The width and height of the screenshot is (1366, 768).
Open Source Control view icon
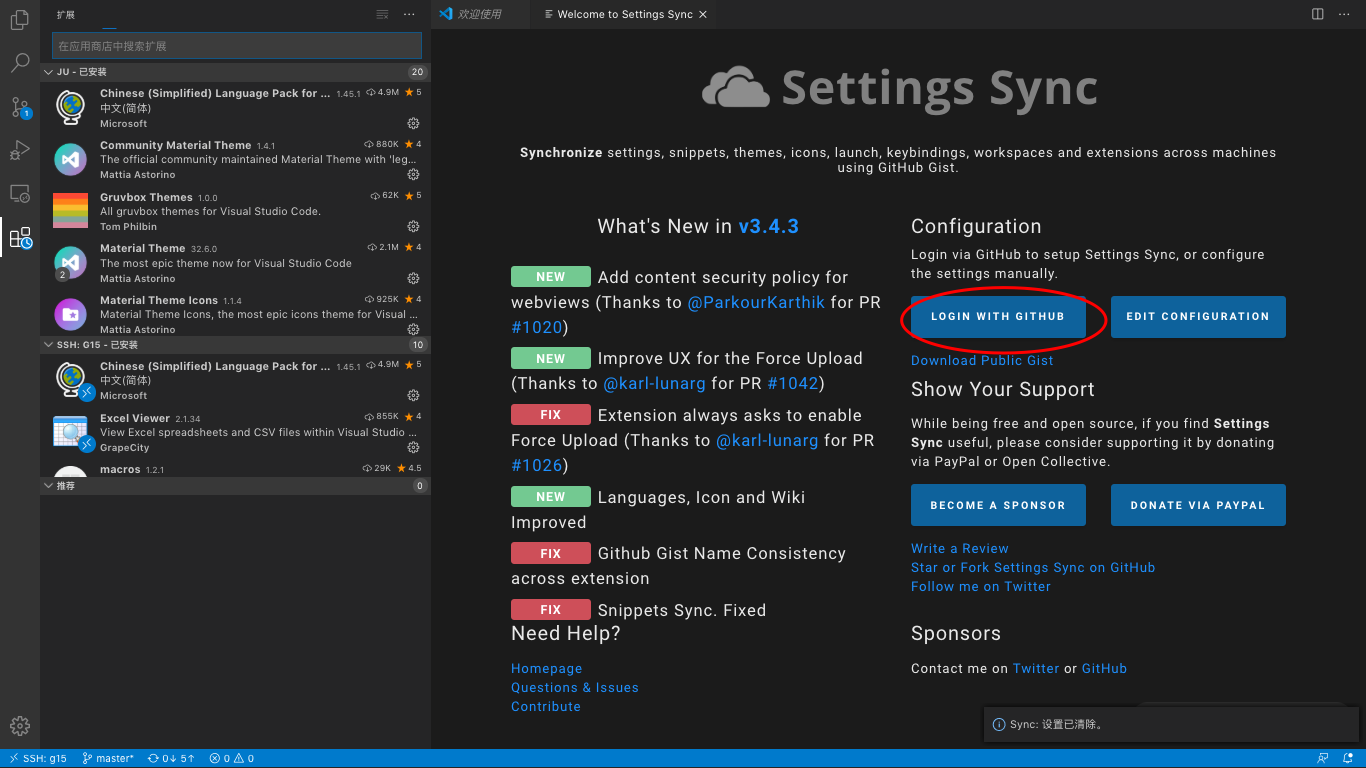19,107
